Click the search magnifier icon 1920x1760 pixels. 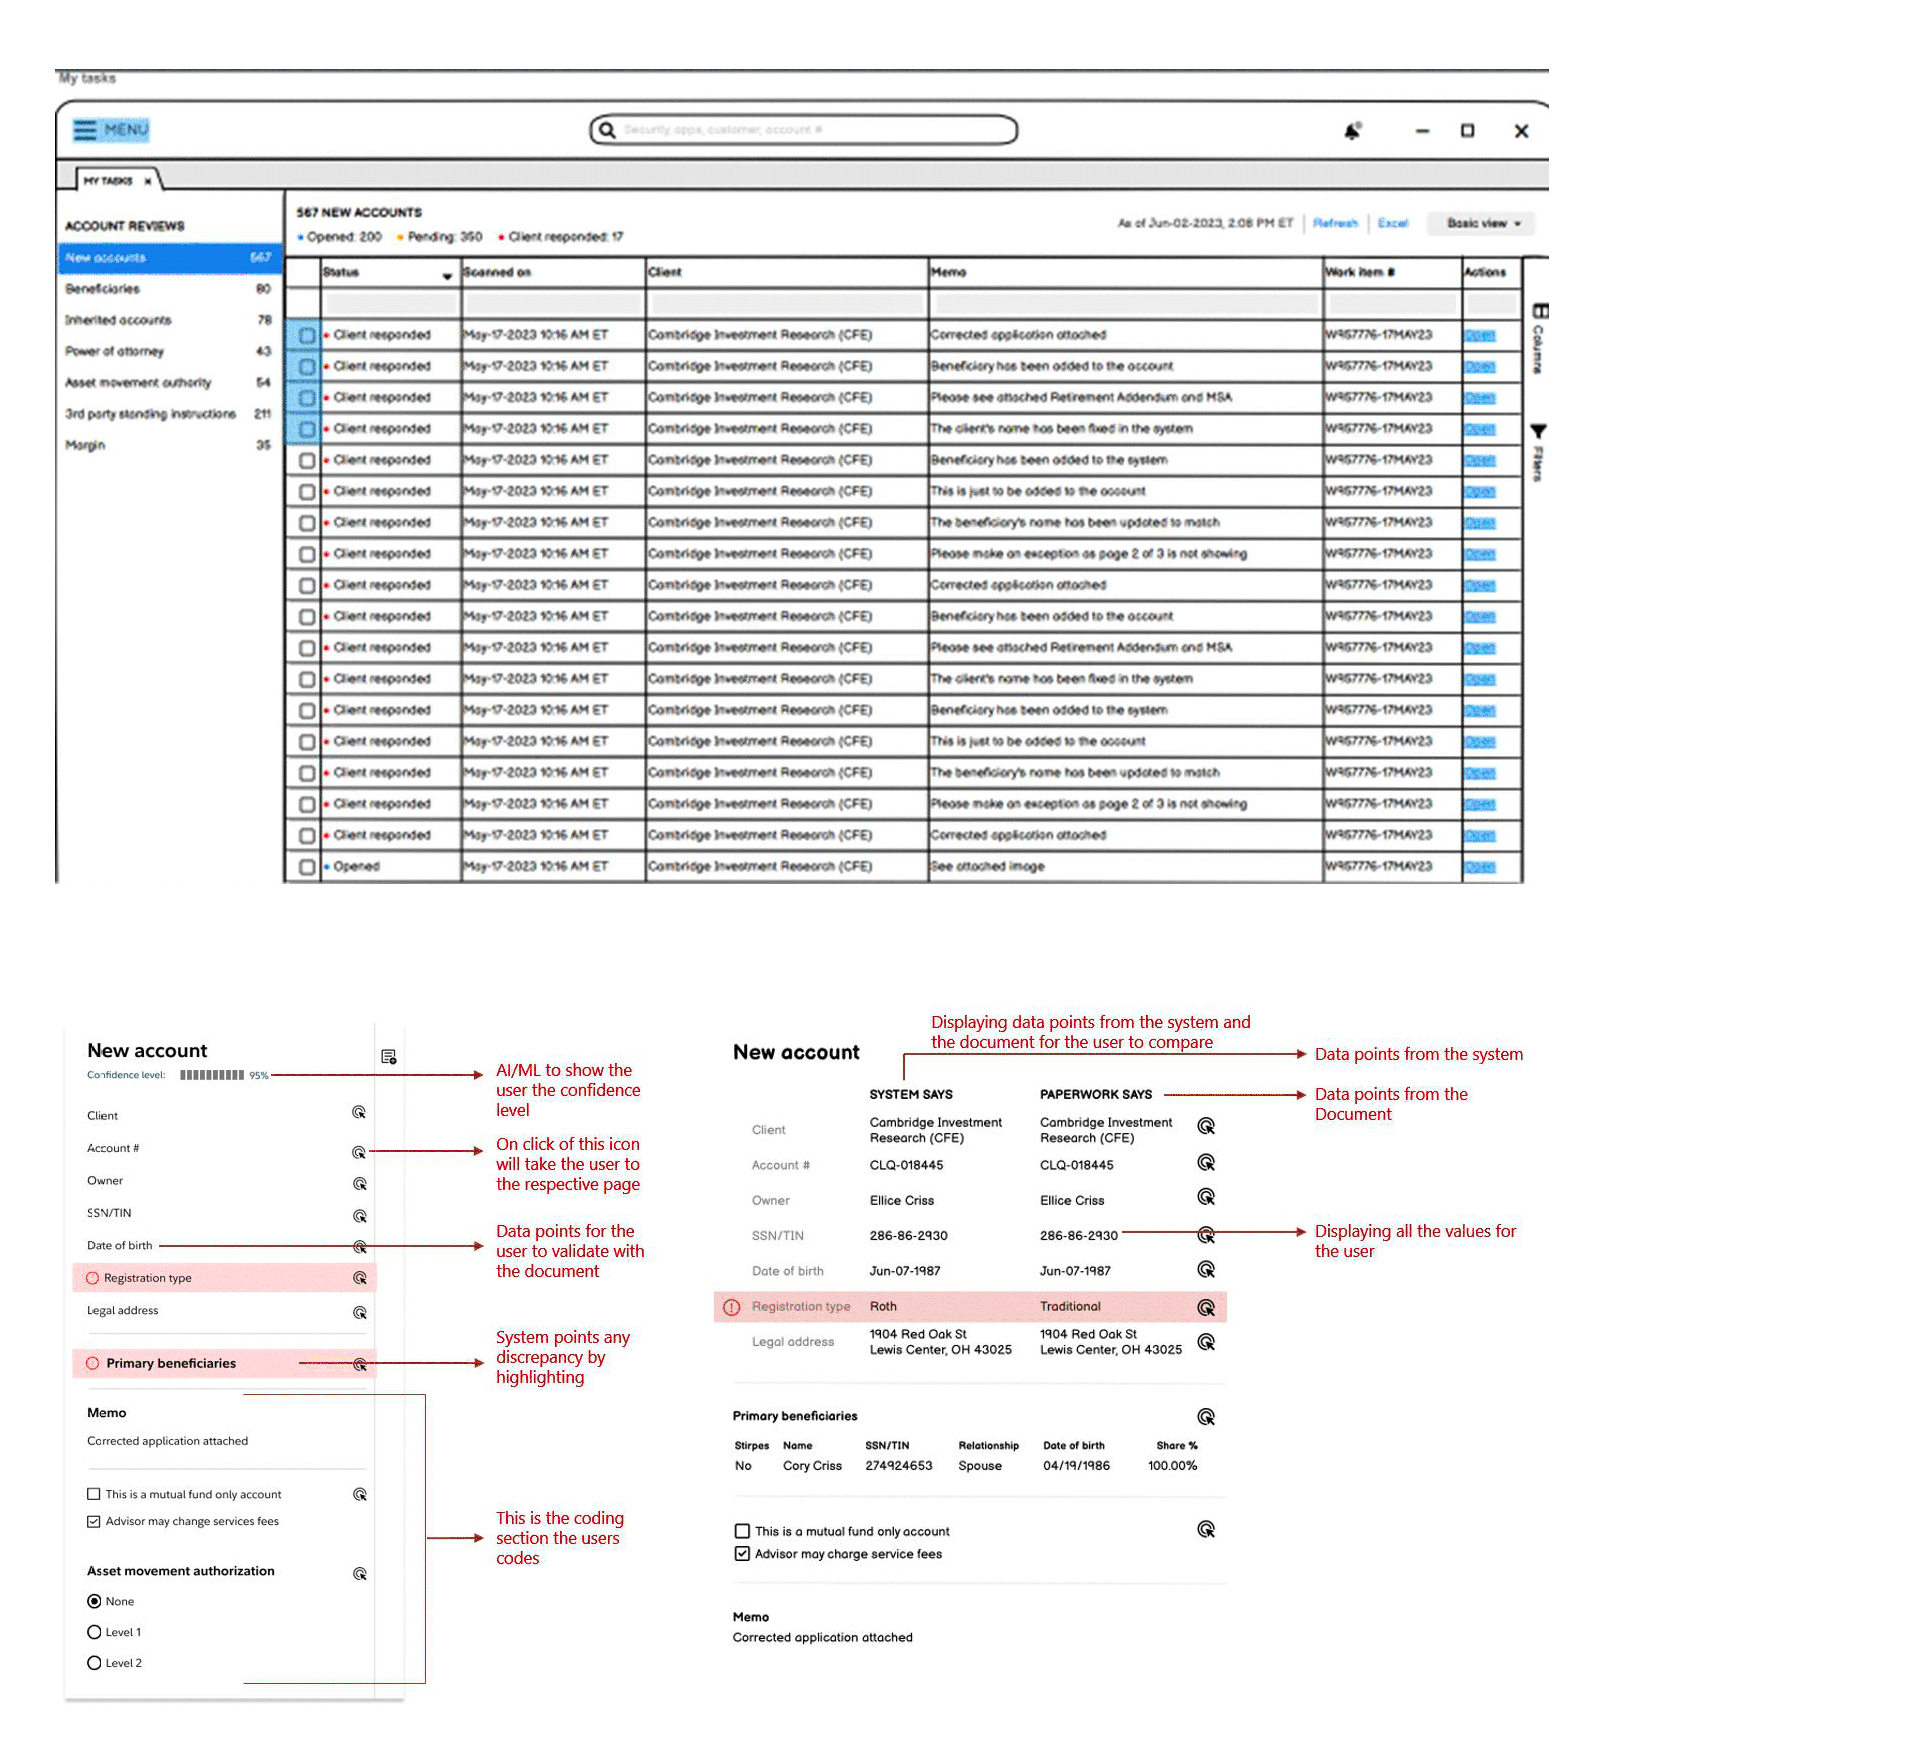(x=607, y=130)
